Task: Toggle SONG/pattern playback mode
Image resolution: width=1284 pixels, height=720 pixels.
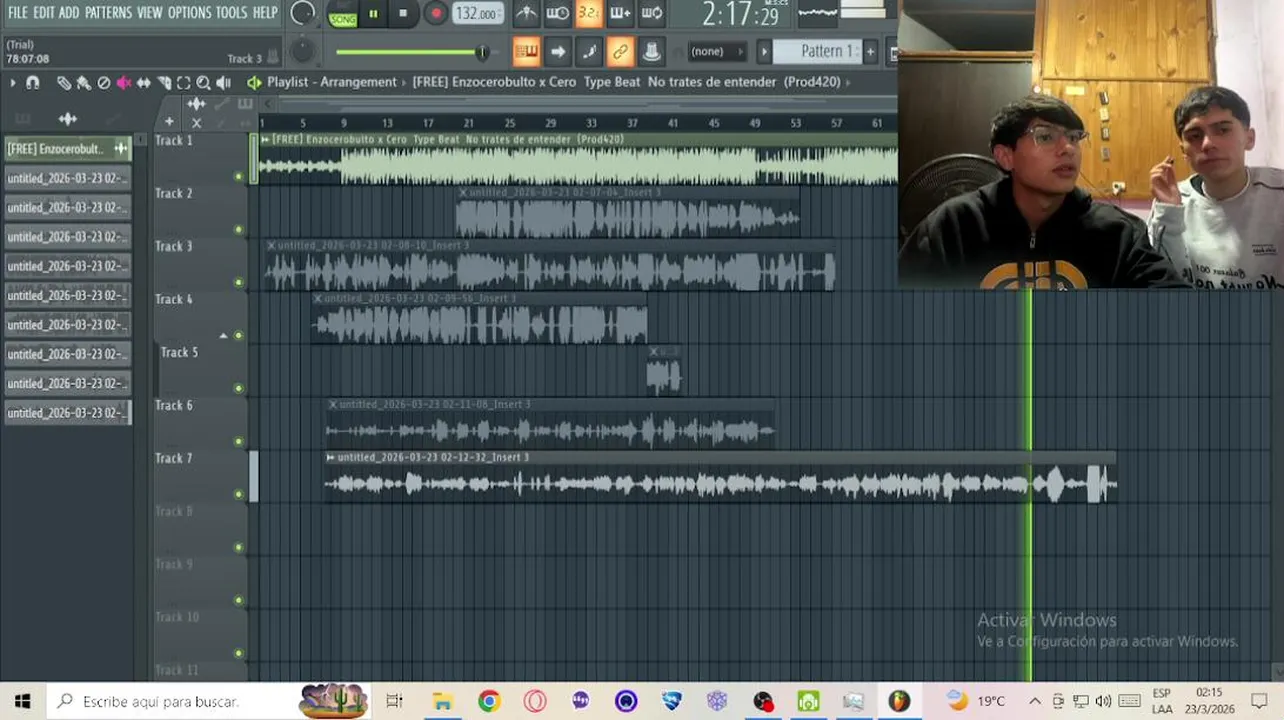Action: (x=343, y=15)
